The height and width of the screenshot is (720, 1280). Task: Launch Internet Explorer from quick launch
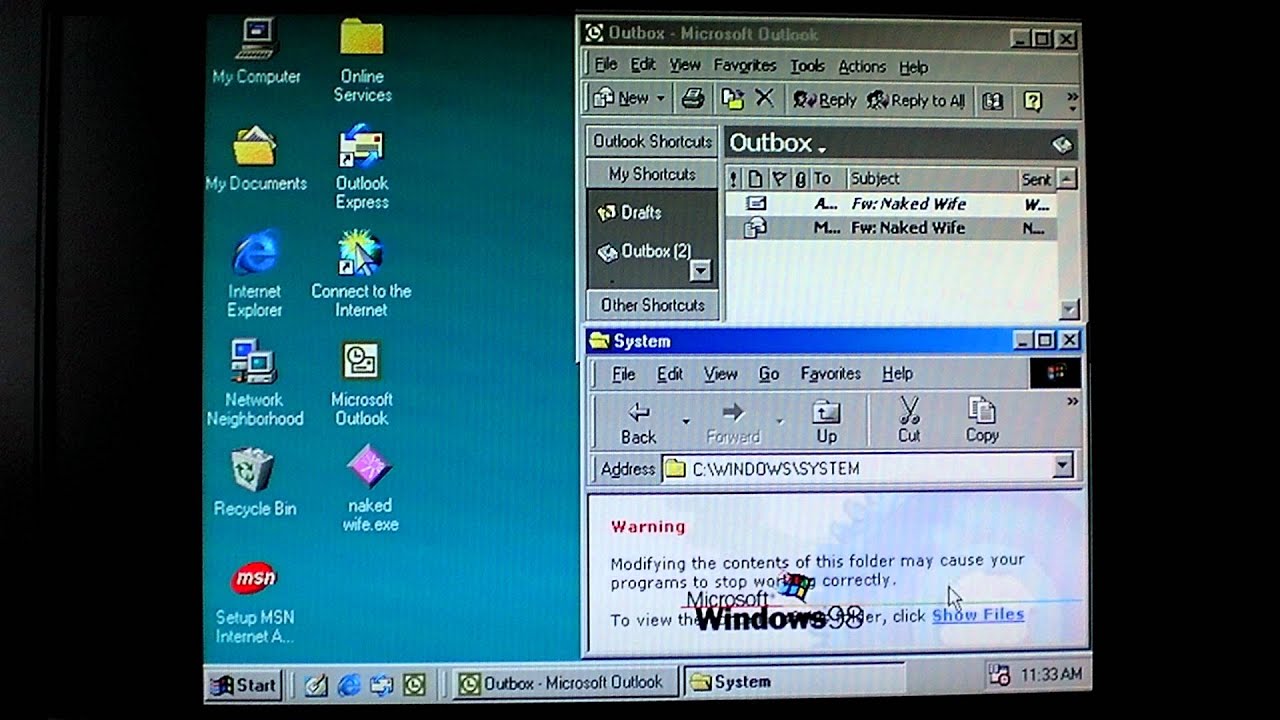point(349,685)
